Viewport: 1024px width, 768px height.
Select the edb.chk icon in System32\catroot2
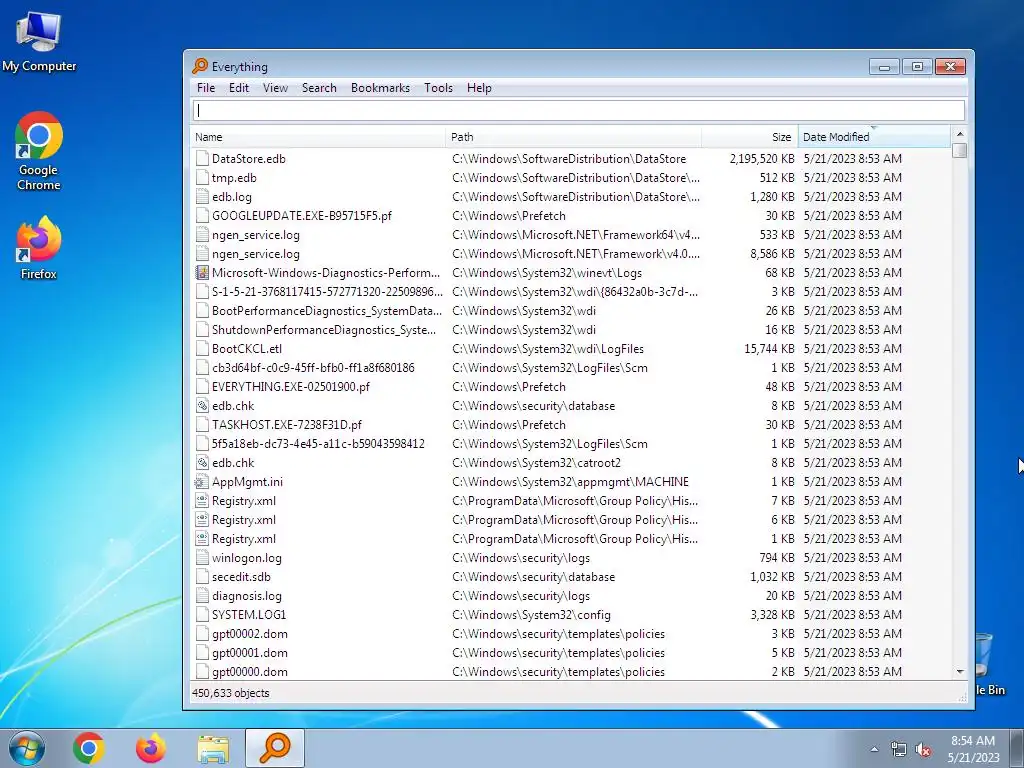202,462
